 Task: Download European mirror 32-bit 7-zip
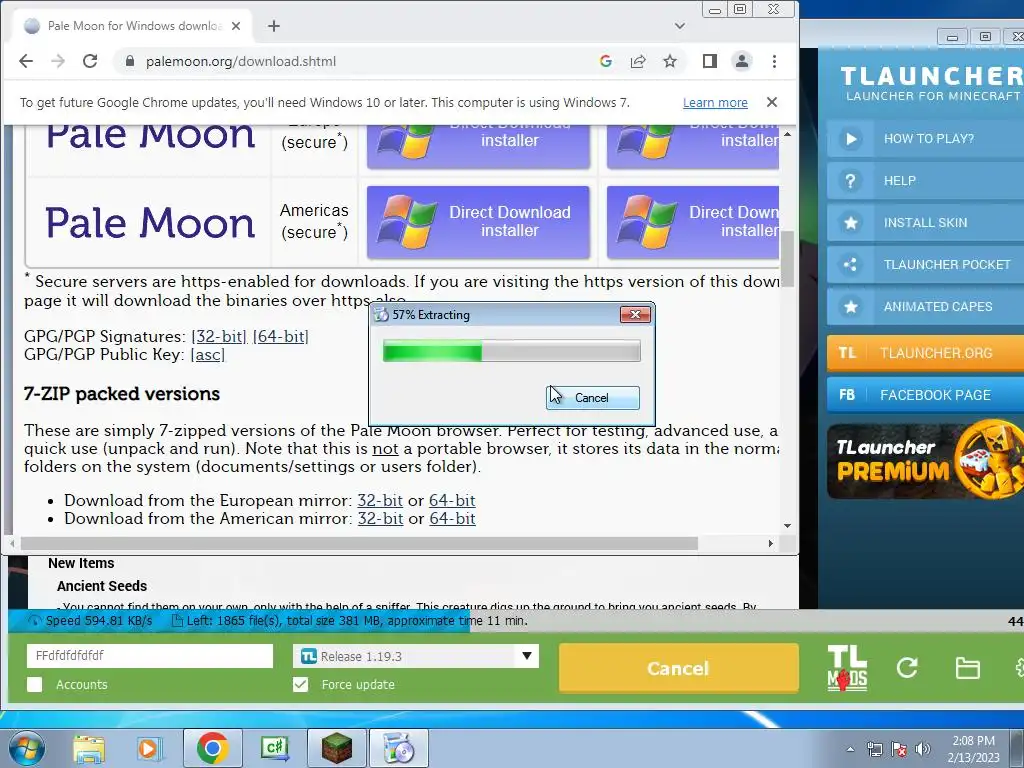379,500
